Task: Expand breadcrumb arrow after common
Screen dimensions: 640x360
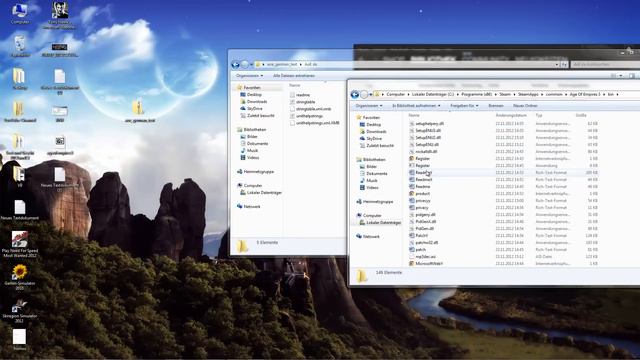Action: pyautogui.click(x=566, y=94)
